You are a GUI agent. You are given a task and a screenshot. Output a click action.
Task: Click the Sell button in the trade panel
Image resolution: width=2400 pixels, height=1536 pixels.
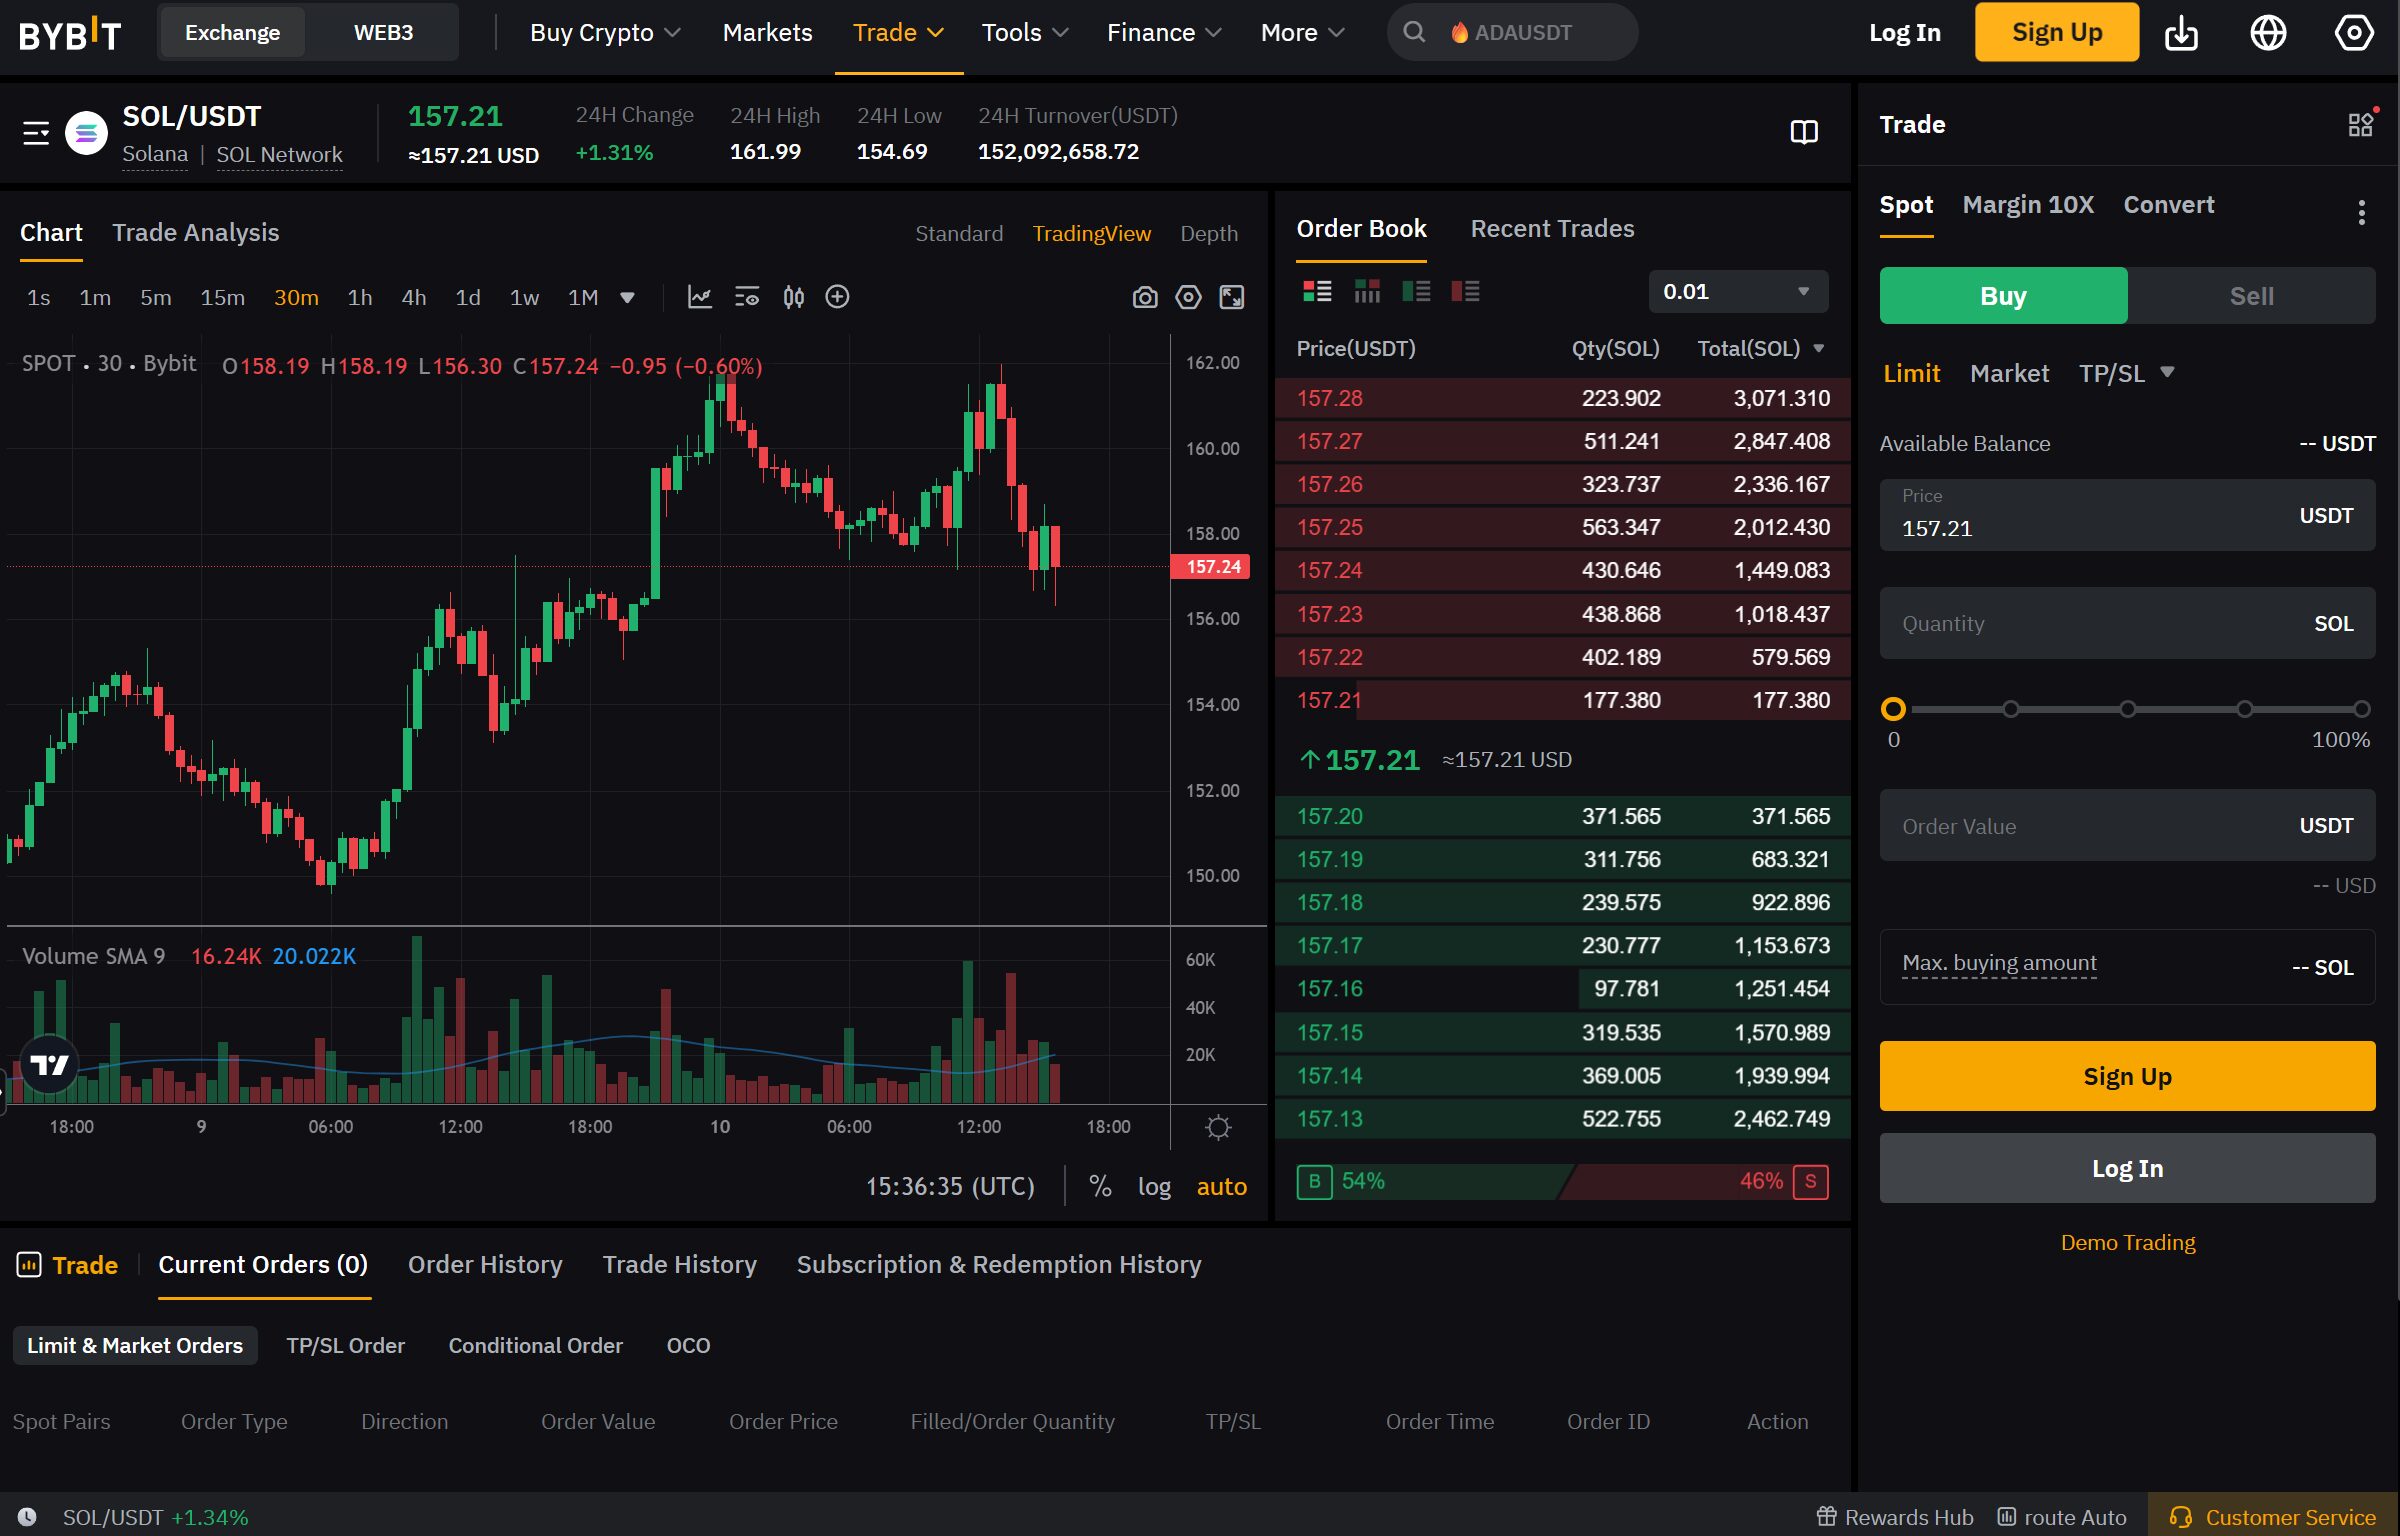(x=2252, y=295)
